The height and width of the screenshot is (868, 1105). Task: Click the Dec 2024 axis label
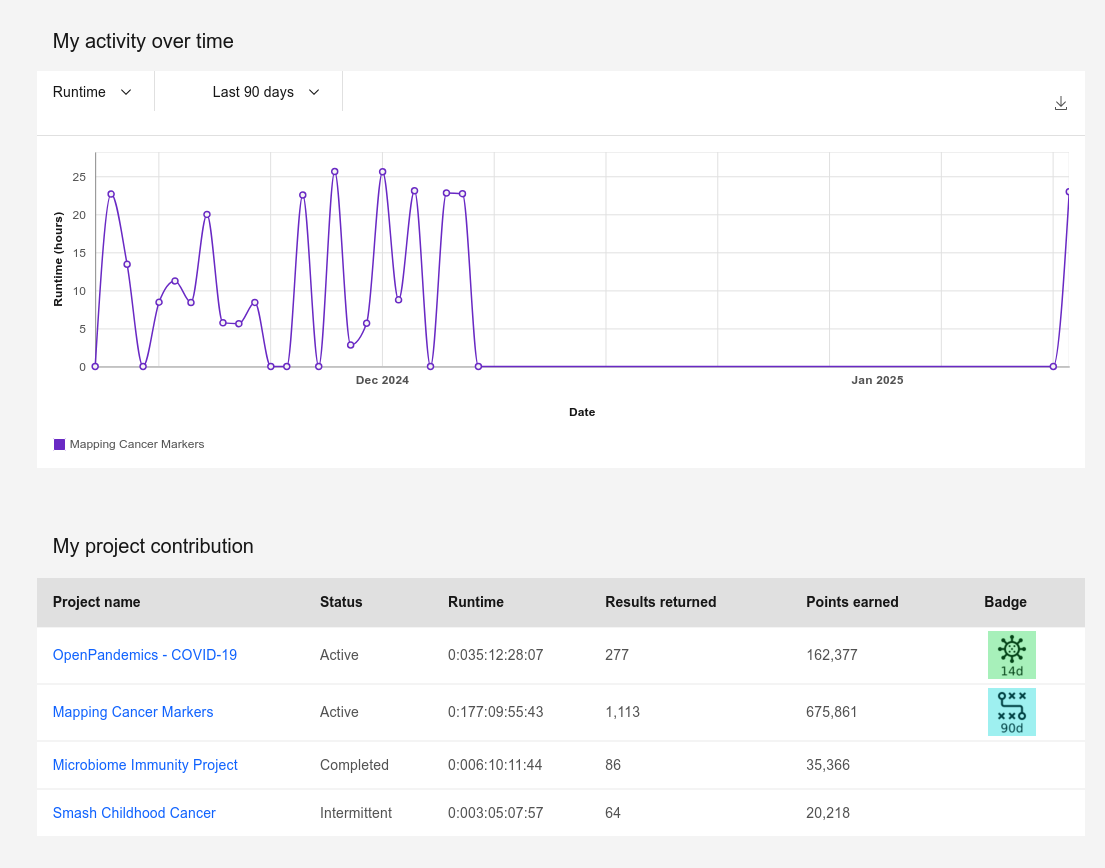pyautogui.click(x=382, y=380)
